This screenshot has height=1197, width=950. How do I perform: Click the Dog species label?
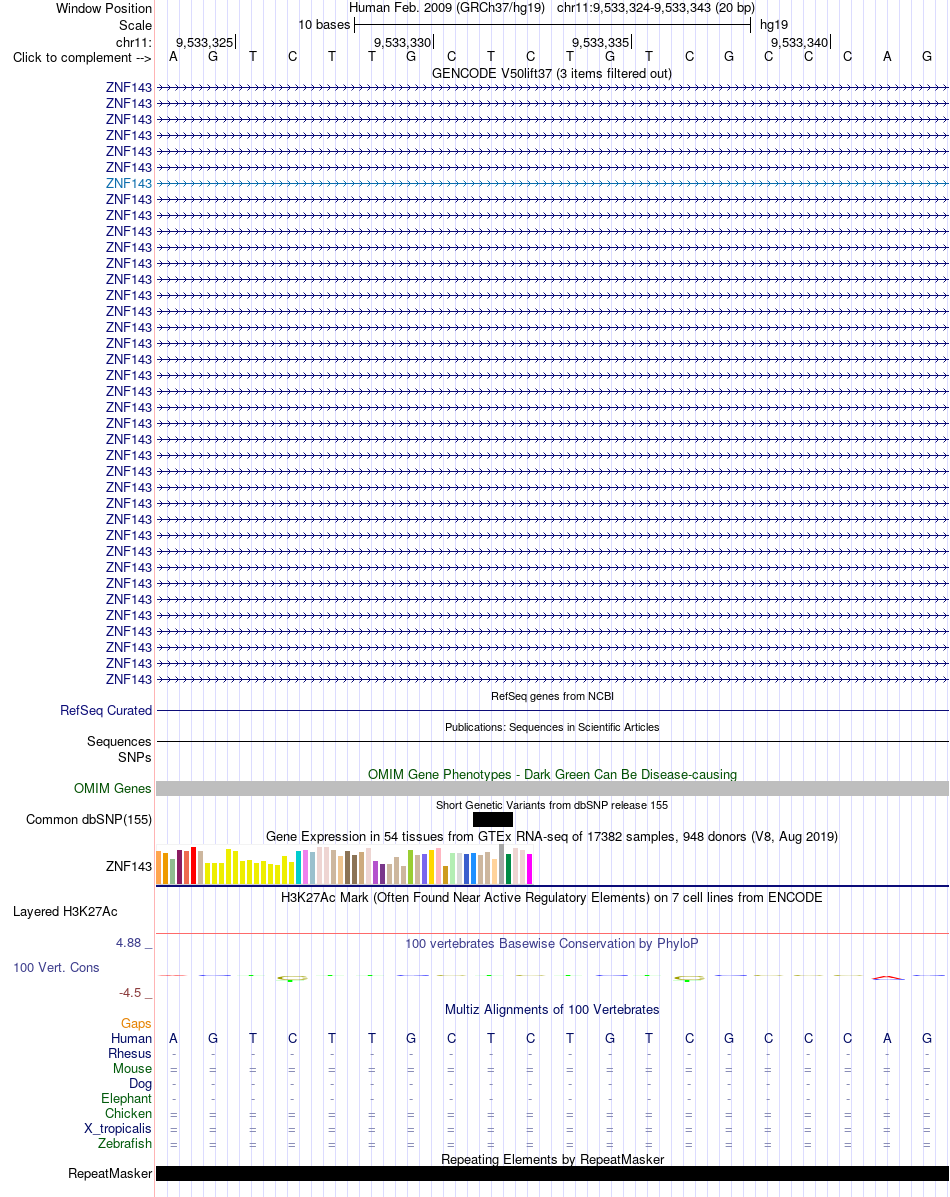coord(141,1083)
